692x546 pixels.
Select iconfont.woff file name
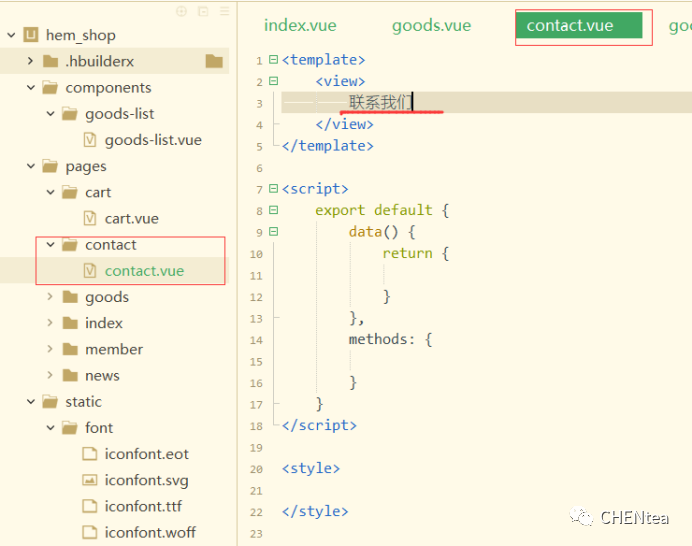click(150, 532)
